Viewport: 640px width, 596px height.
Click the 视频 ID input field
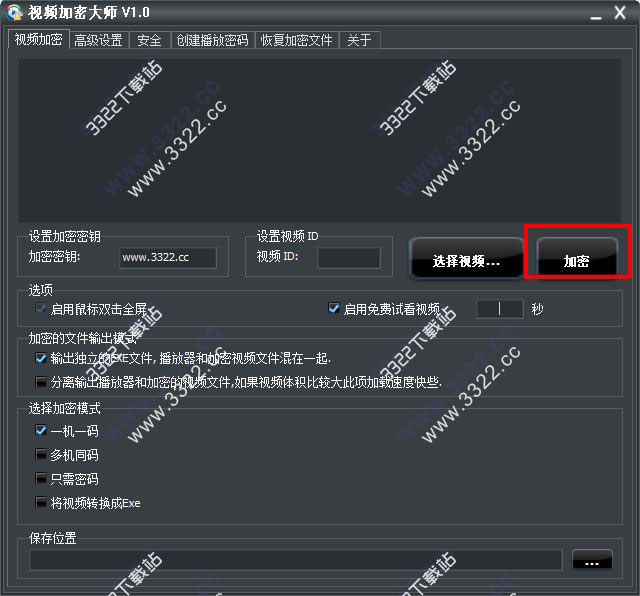[x=349, y=258]
